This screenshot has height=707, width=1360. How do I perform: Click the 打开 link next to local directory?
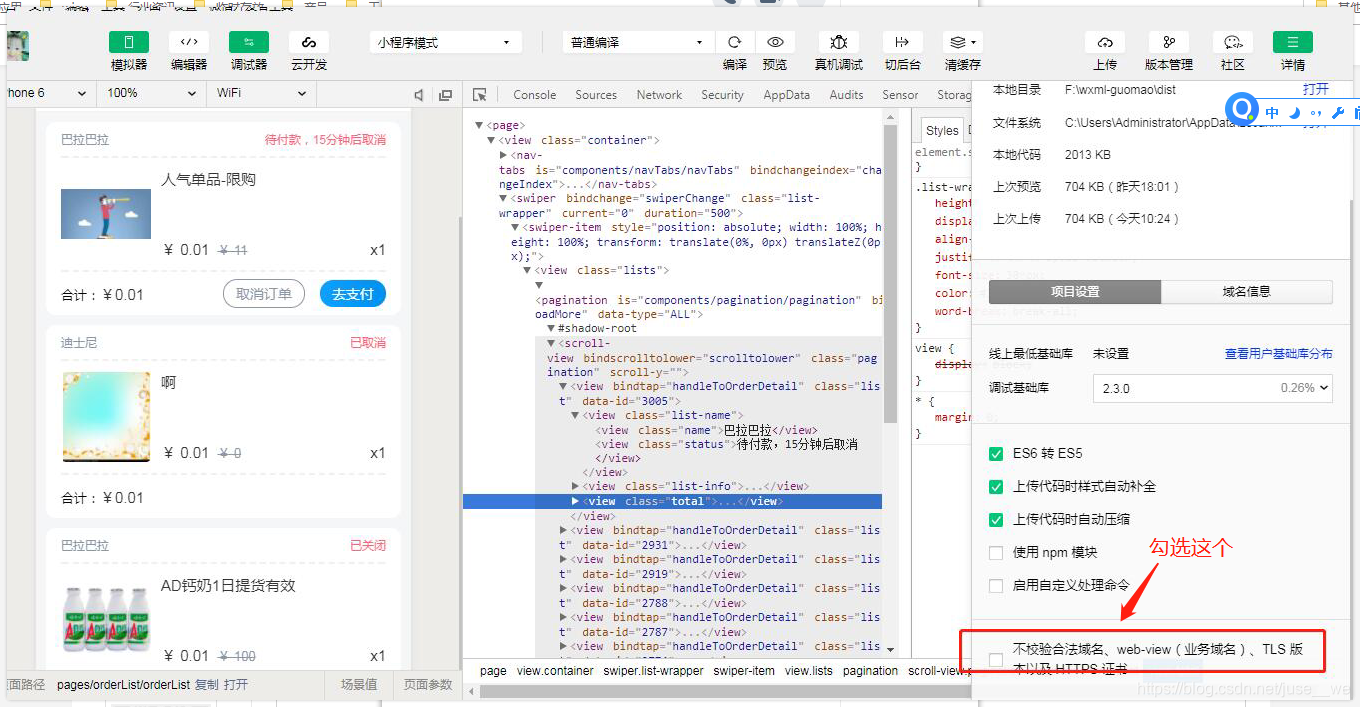[1316, 90]
